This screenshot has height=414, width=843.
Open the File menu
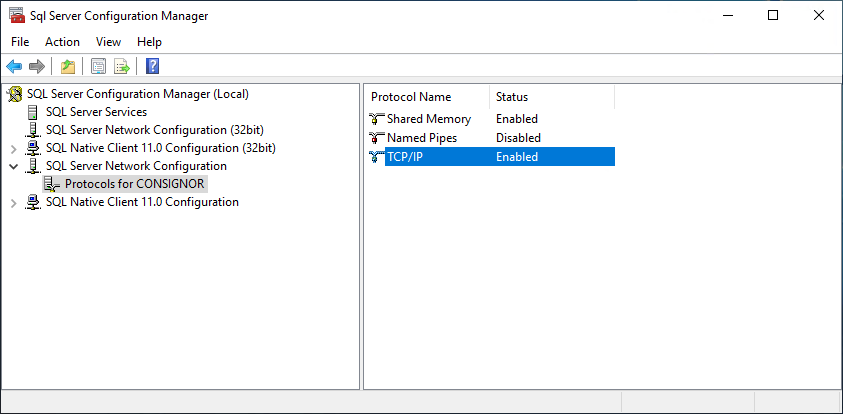[x=21, y=42]
